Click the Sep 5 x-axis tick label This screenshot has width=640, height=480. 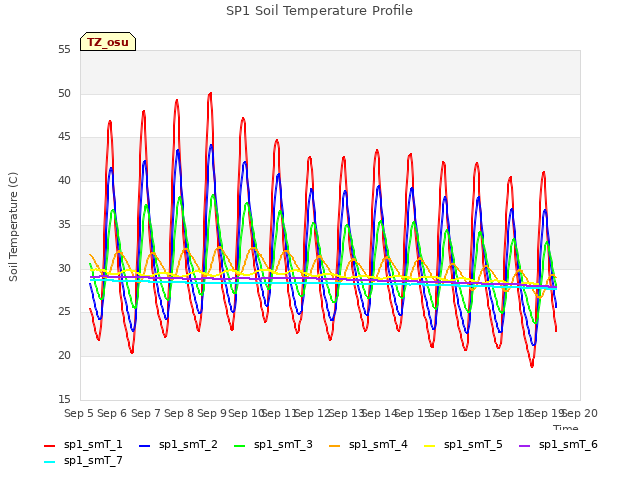point(79,413)
